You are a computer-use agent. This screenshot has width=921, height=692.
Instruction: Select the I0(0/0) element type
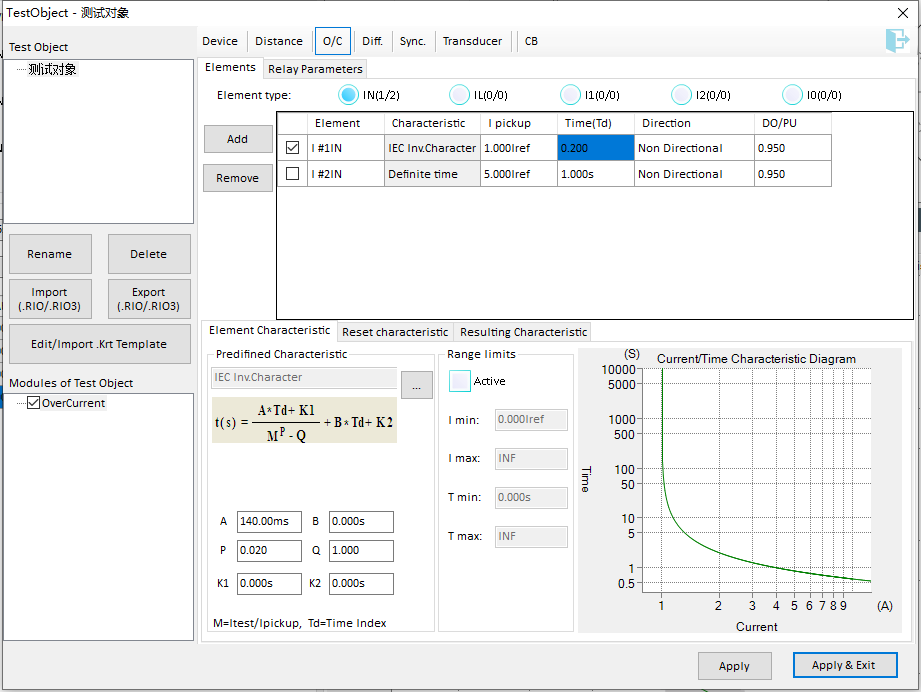click(792, 95)
